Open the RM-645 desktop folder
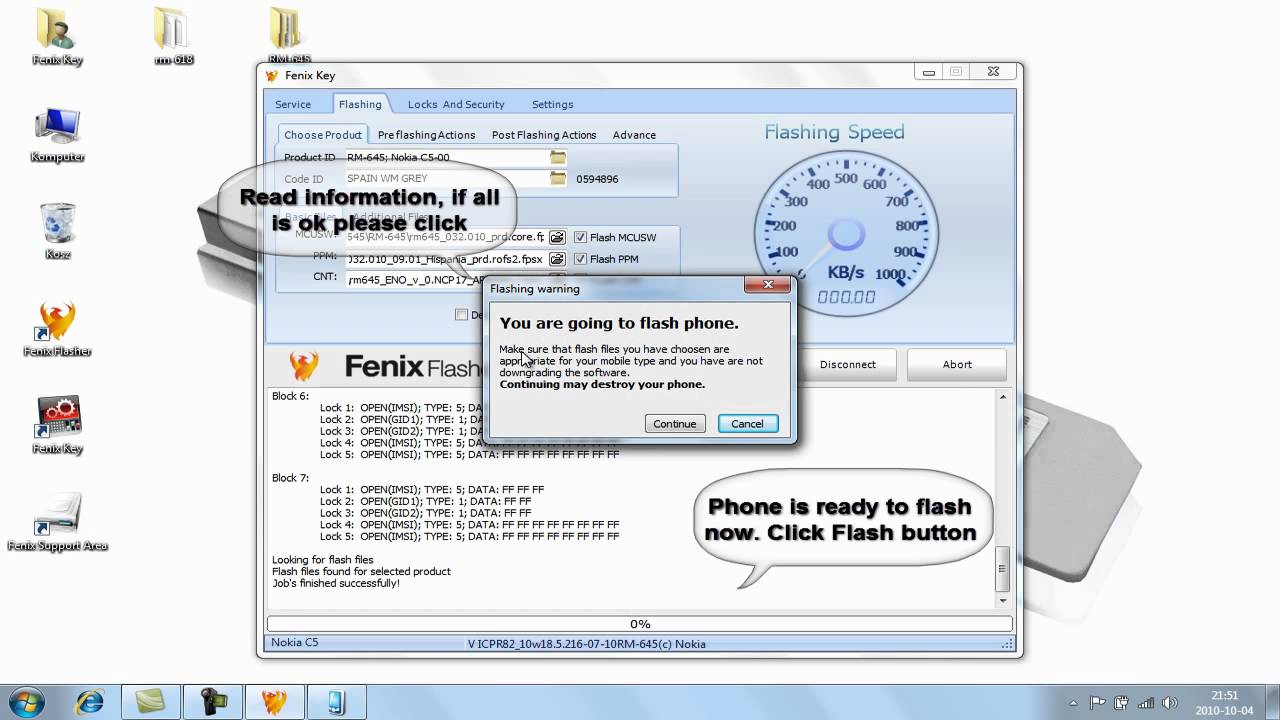The height and width of the screenshot is (720, 1280). coord(289,36)
